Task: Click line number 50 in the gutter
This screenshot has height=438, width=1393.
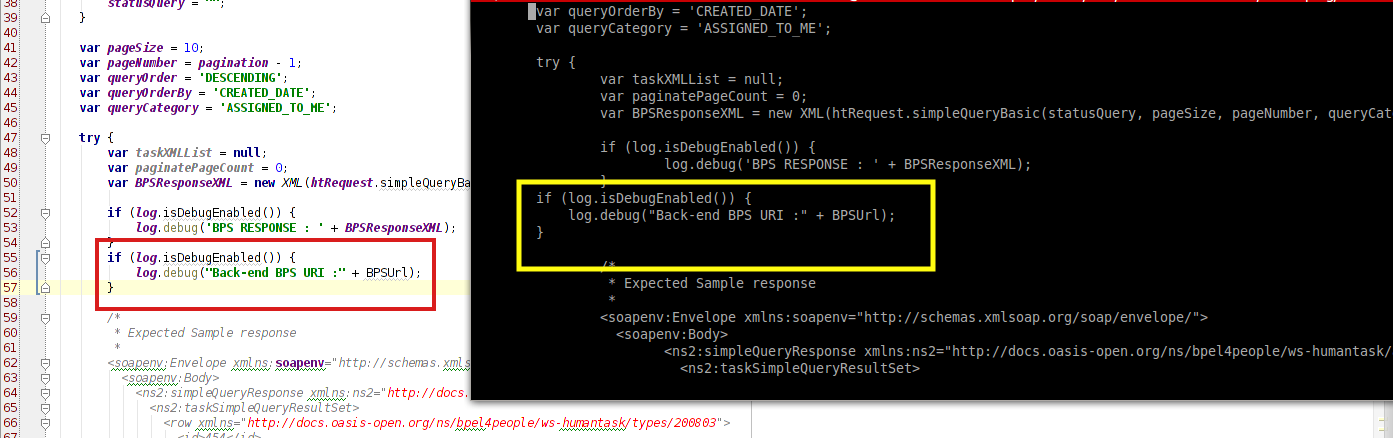Action: click(x=11, y=183)
